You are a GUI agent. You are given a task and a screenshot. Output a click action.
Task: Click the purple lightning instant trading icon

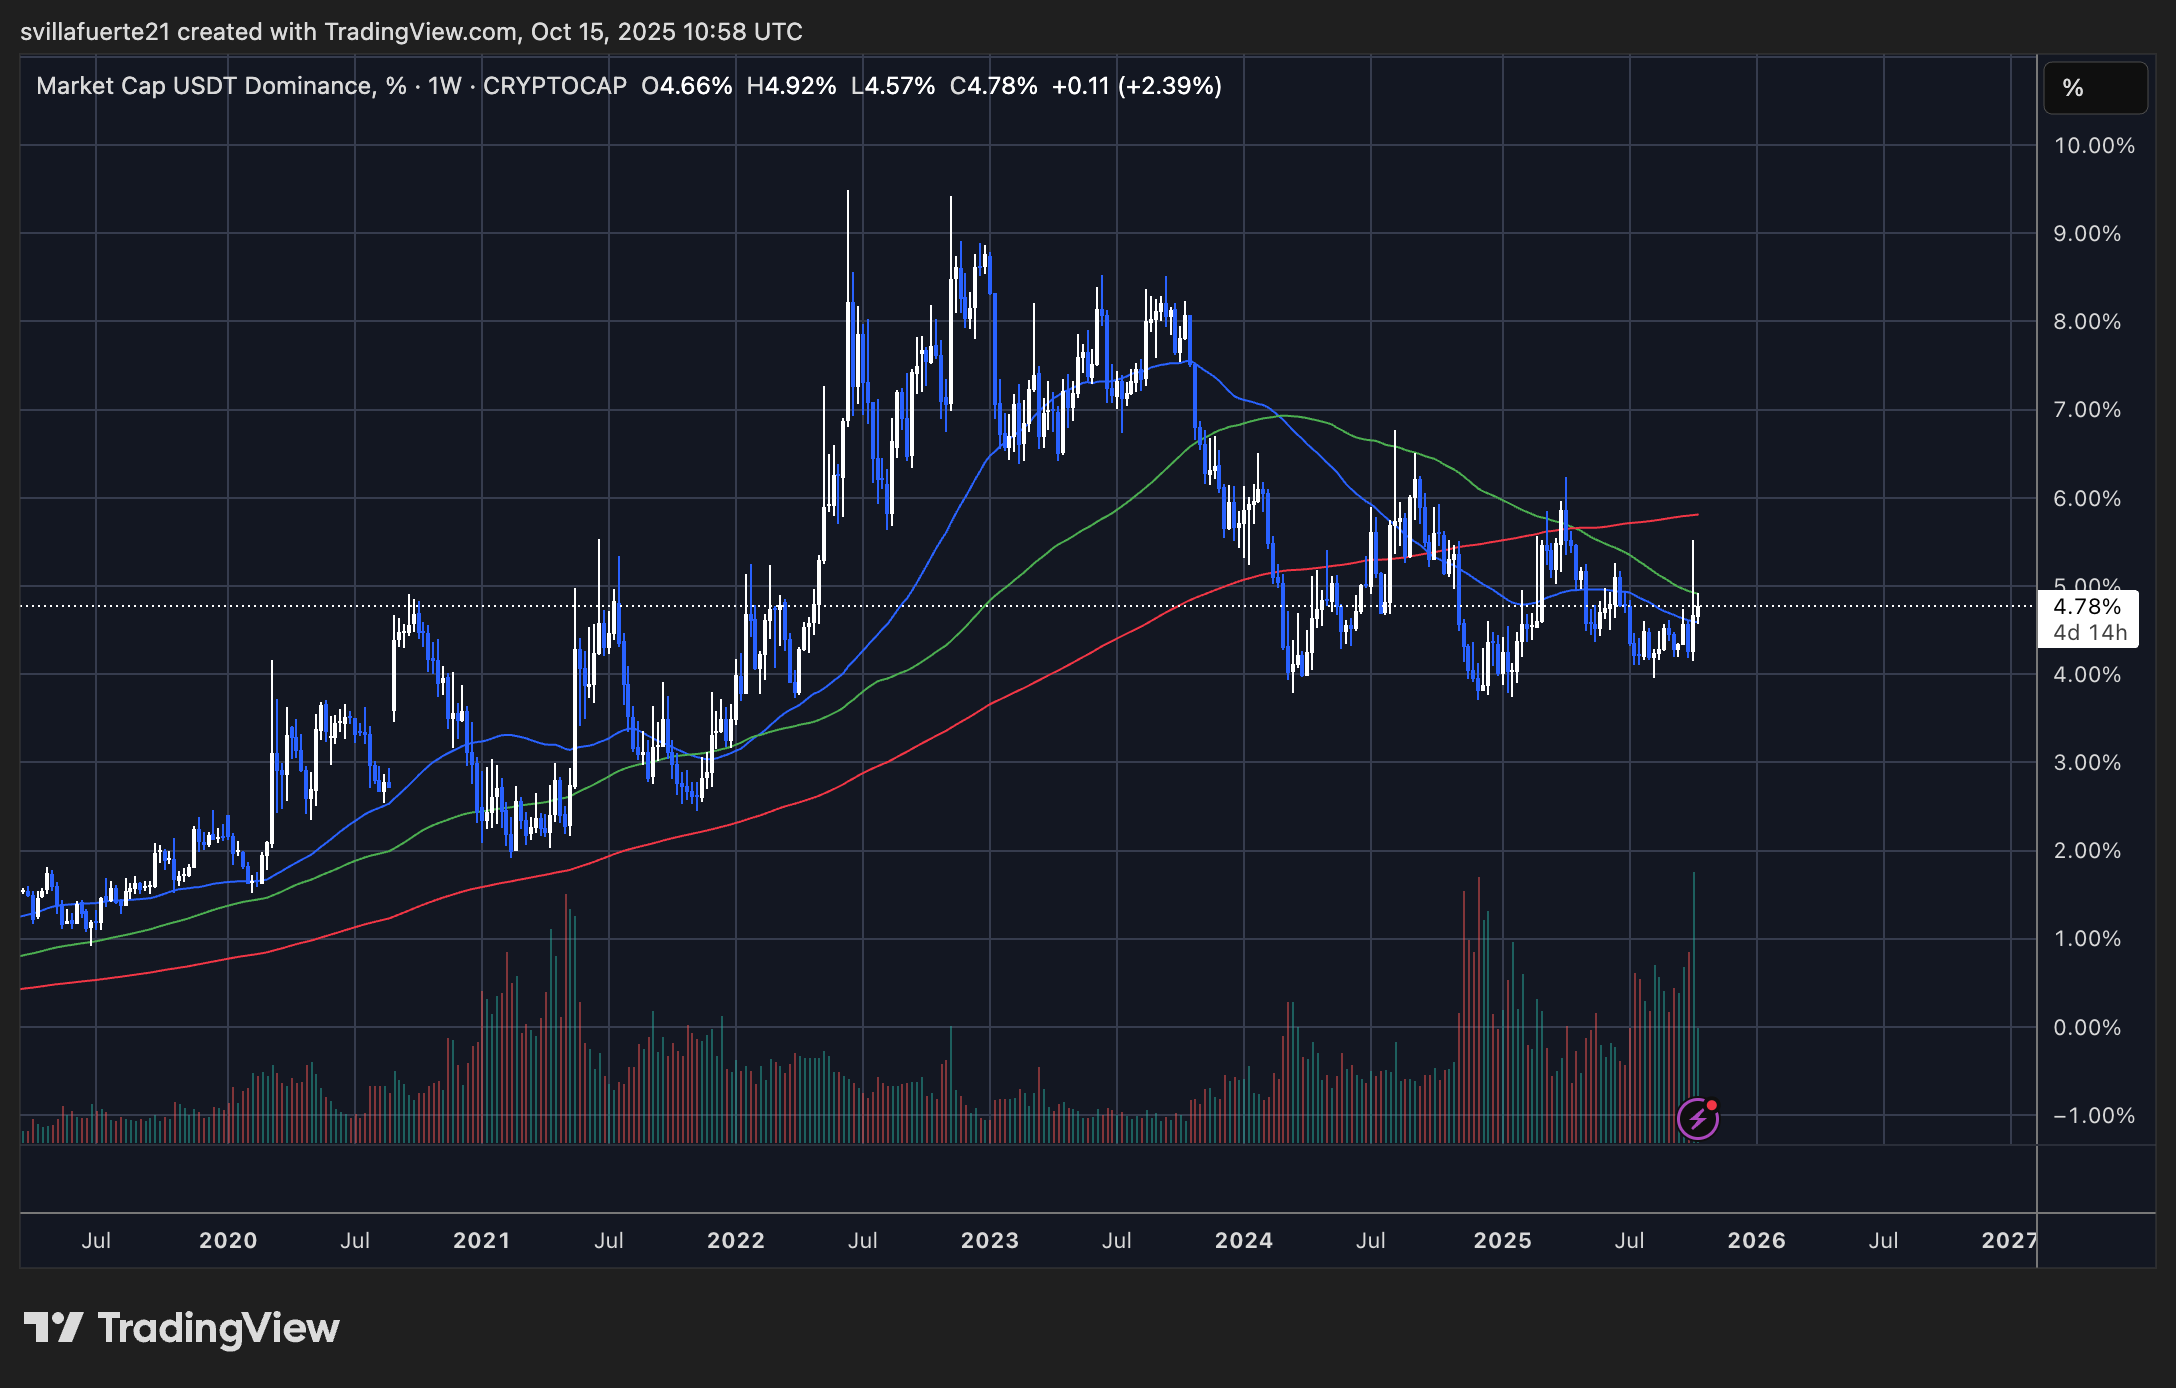1698,1118
